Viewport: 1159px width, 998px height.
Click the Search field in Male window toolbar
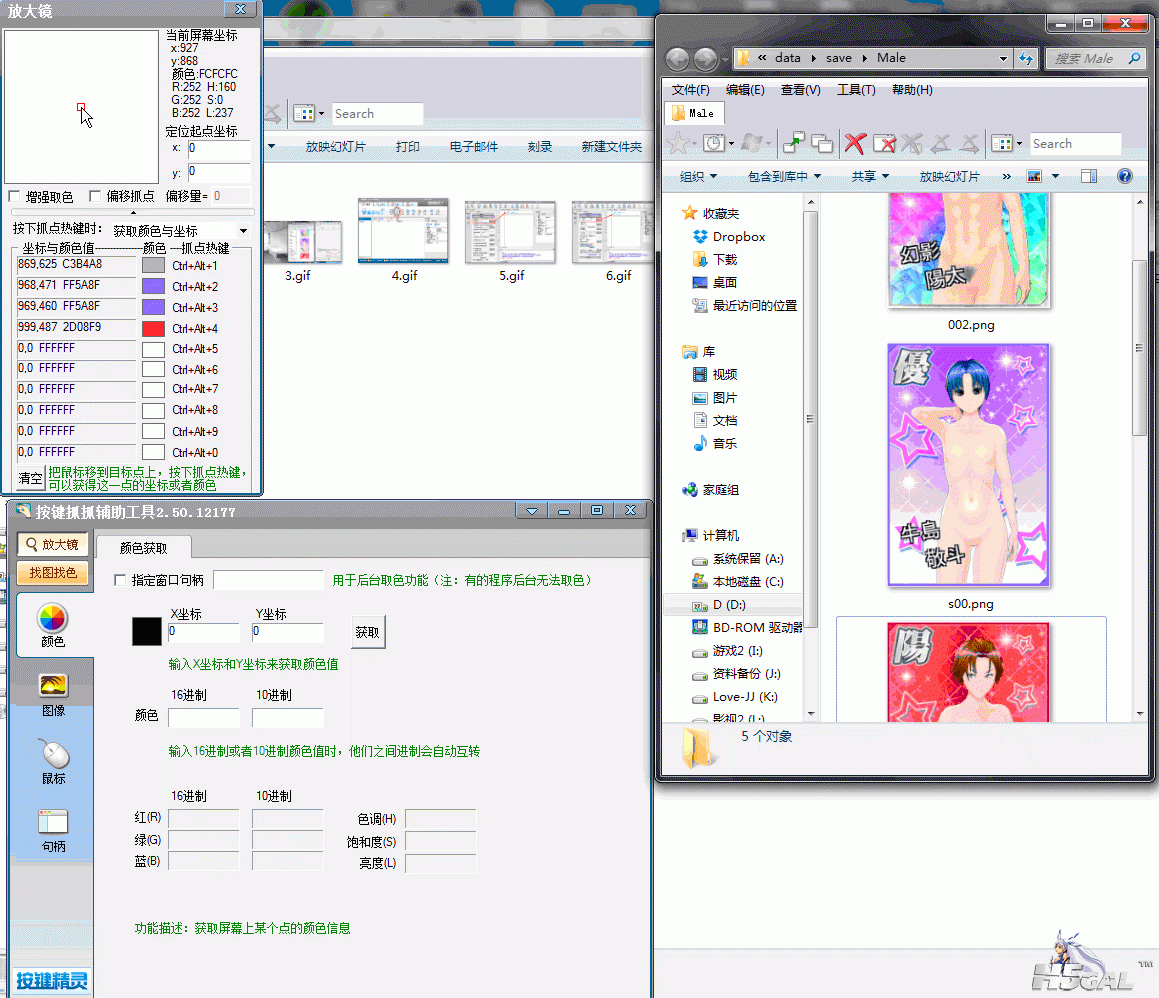tap(1075, 143)
